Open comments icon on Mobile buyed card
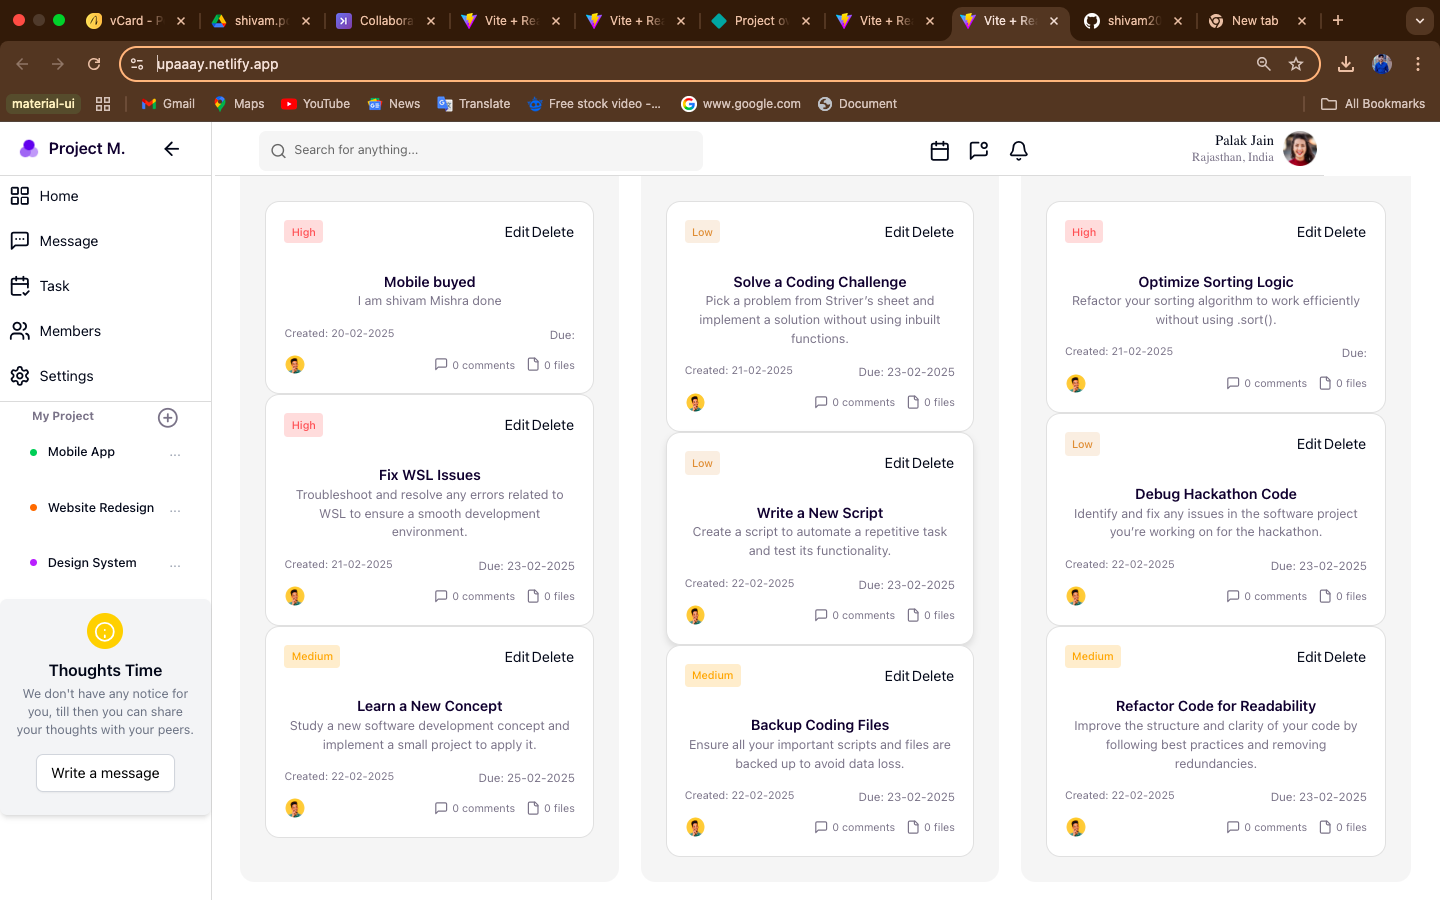Image resolution: width=1440 pixels, height=900 pixels. [x=441, y=365]
